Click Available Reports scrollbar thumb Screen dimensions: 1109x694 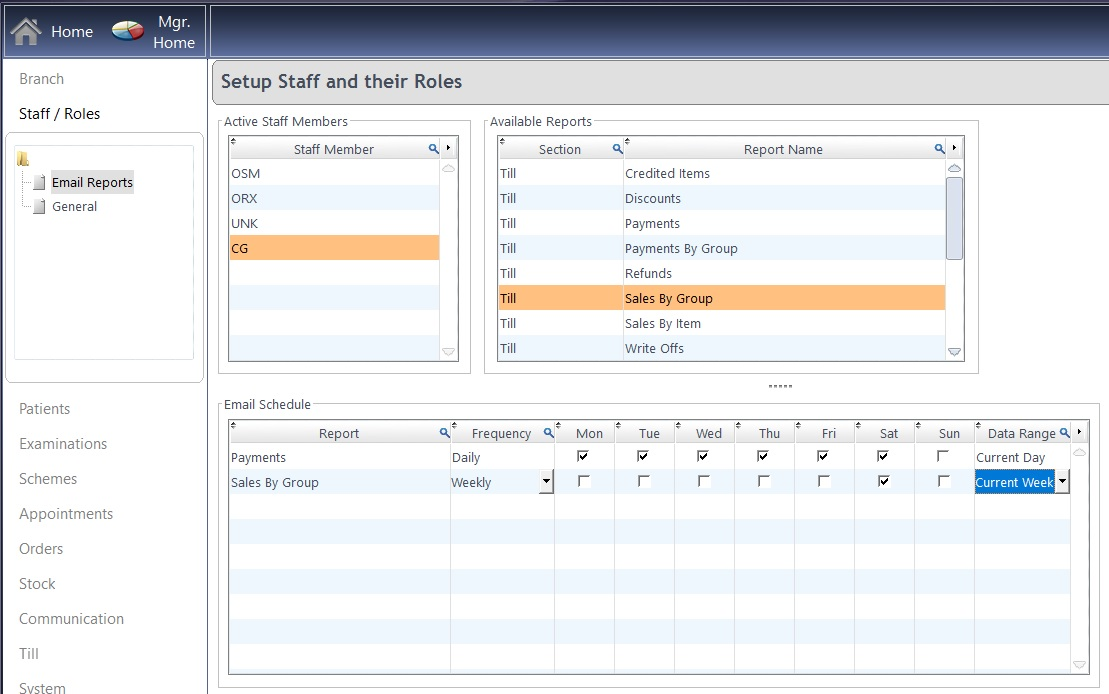[x=954, y=219]
